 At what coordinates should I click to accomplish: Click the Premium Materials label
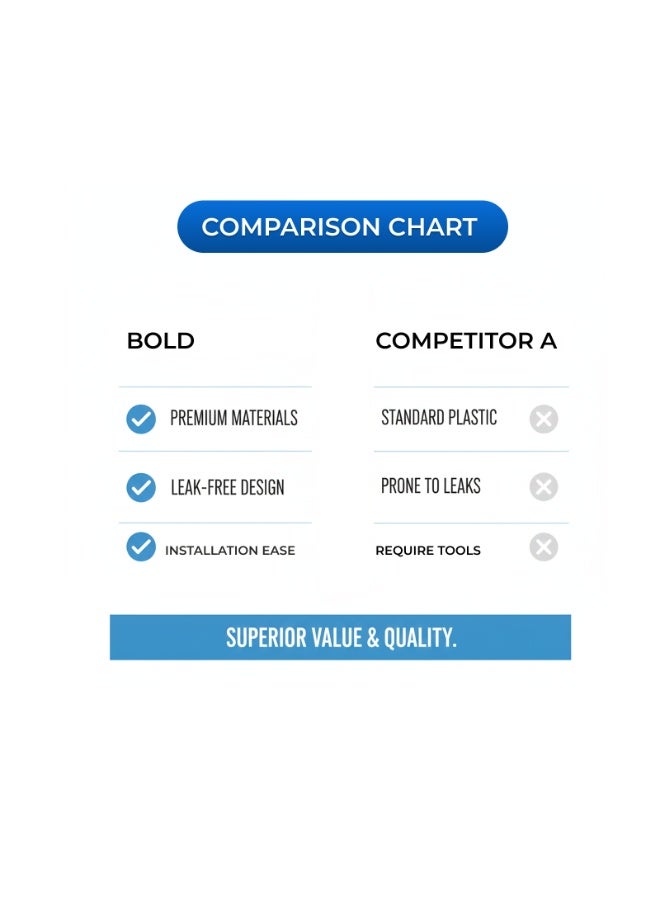(234, 418)
